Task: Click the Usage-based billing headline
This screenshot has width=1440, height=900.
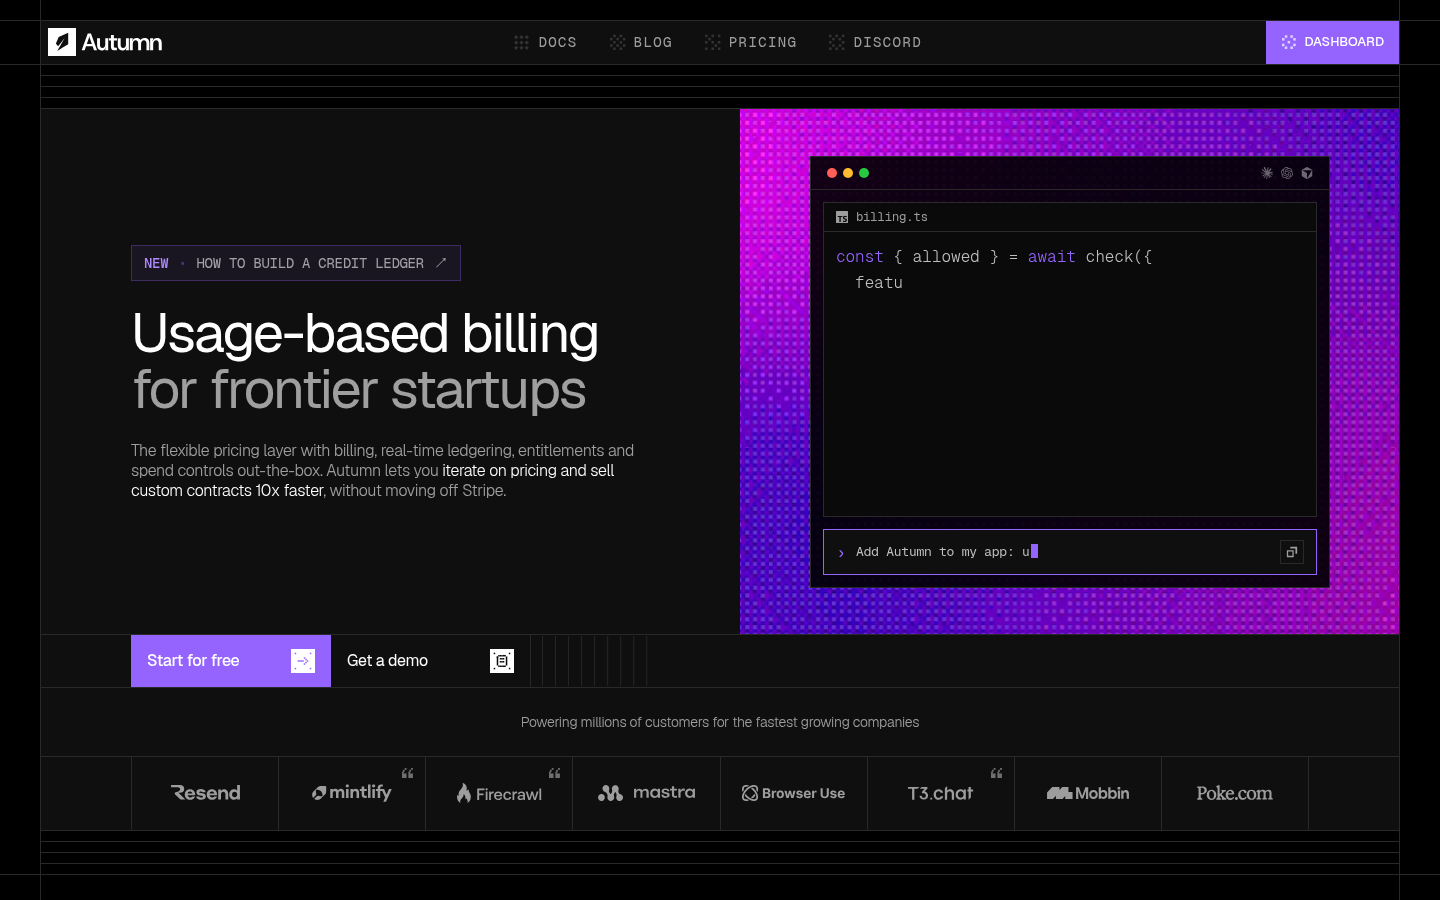Action: pos(365,333)
